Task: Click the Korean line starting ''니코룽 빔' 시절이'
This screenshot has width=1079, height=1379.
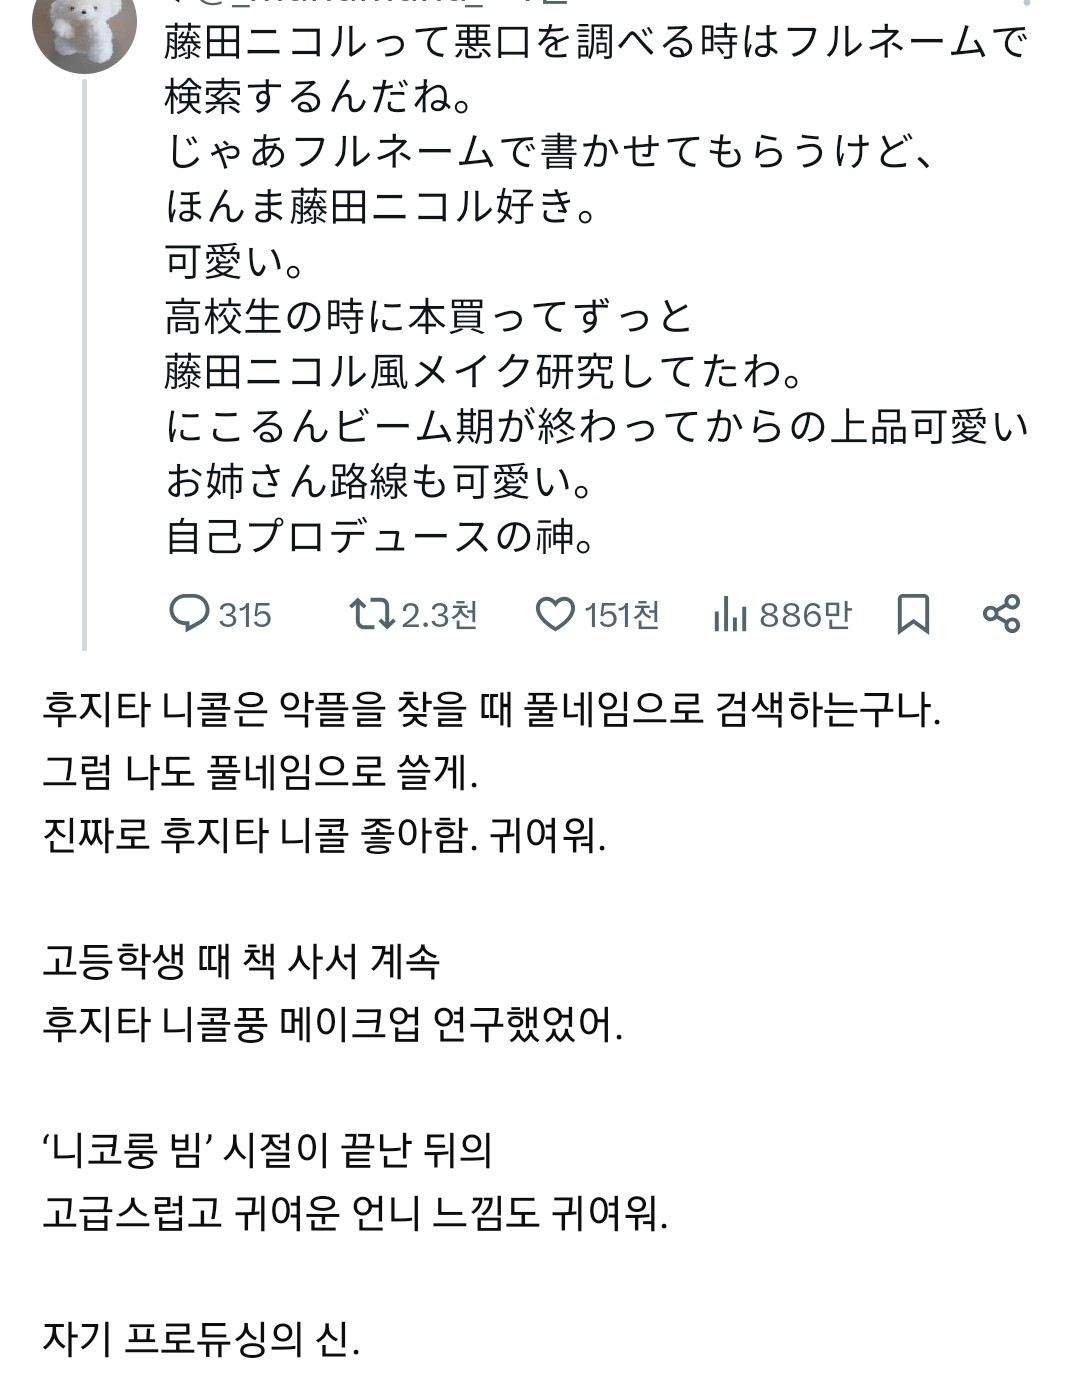Action: (267, 1150)
